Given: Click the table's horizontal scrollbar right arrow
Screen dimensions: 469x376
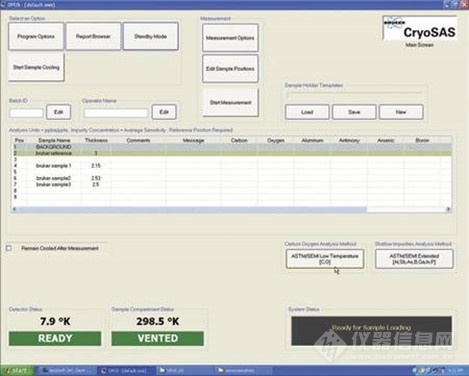Looking at the screenshot, I should tap(448, 209).
